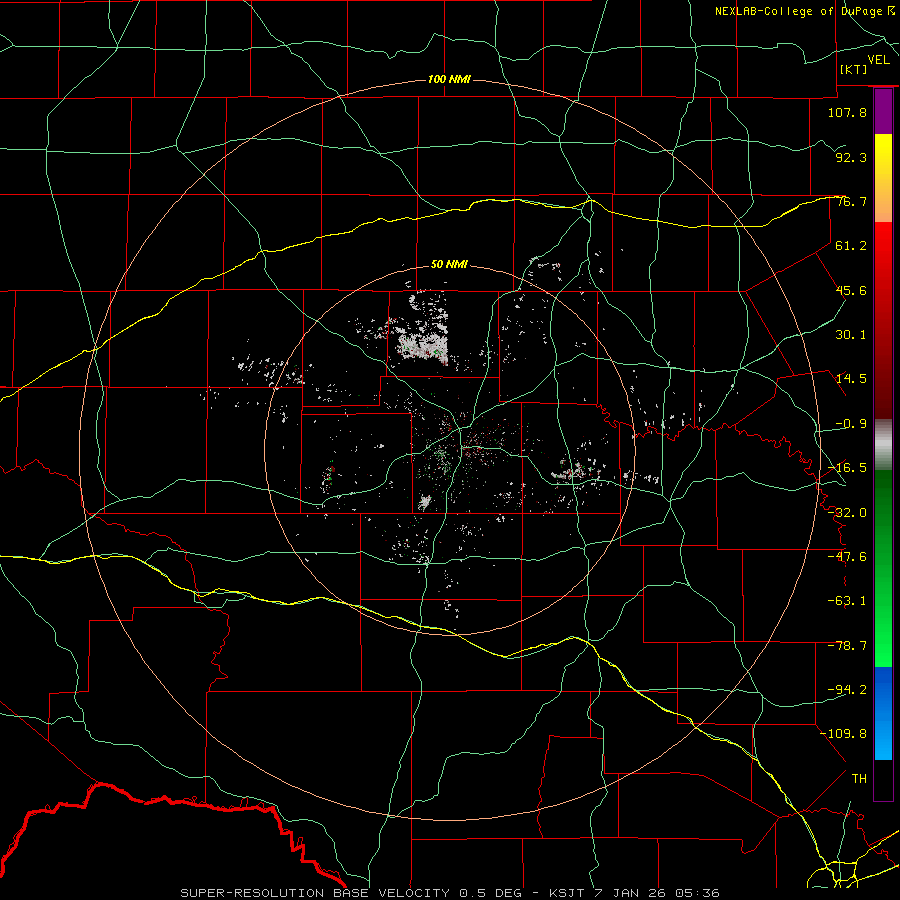The width and height of the screenshot is (900, 900).
Task: Click the 100 NMI range ring label
Action: coord(449,79)
